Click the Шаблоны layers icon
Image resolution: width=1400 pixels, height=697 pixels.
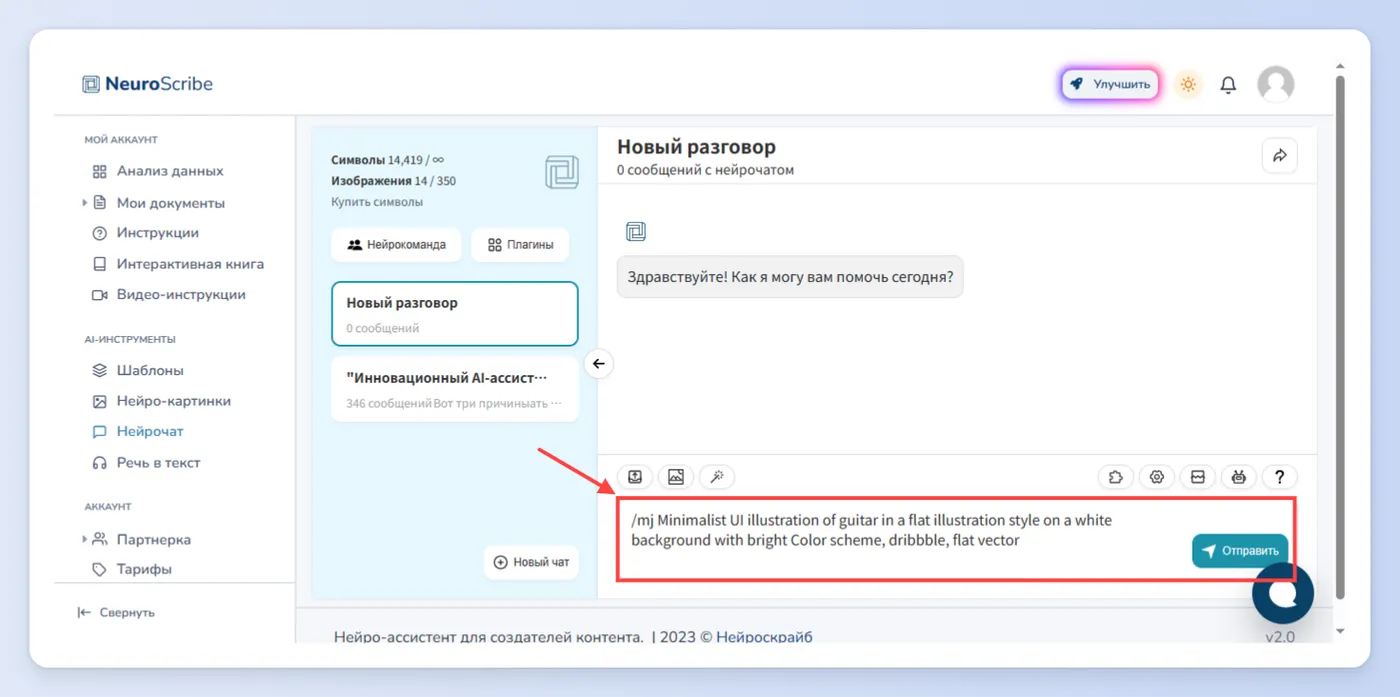pos(99,370)
